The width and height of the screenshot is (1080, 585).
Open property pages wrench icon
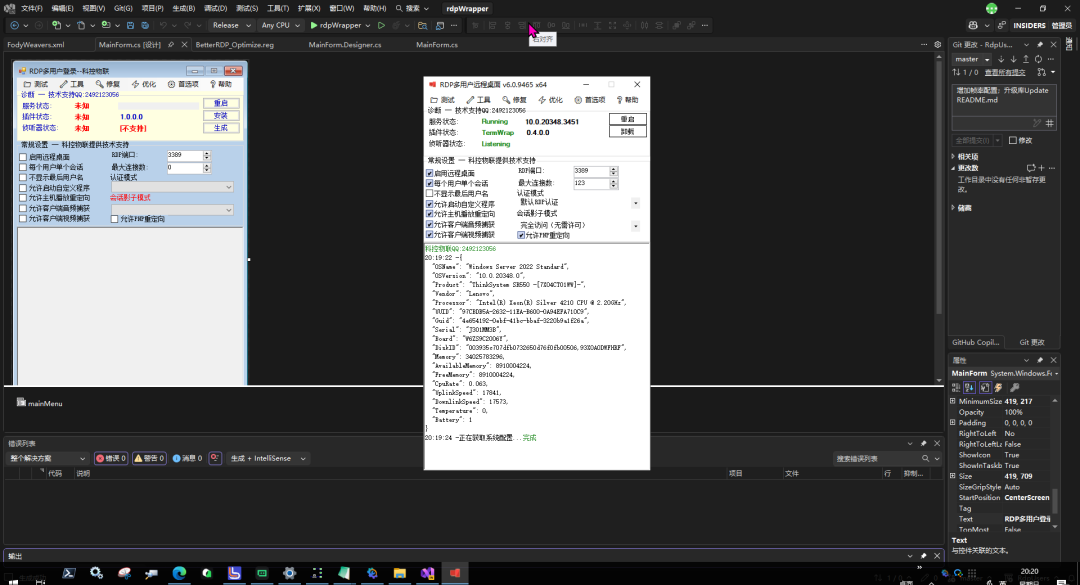pos(1015,388)
